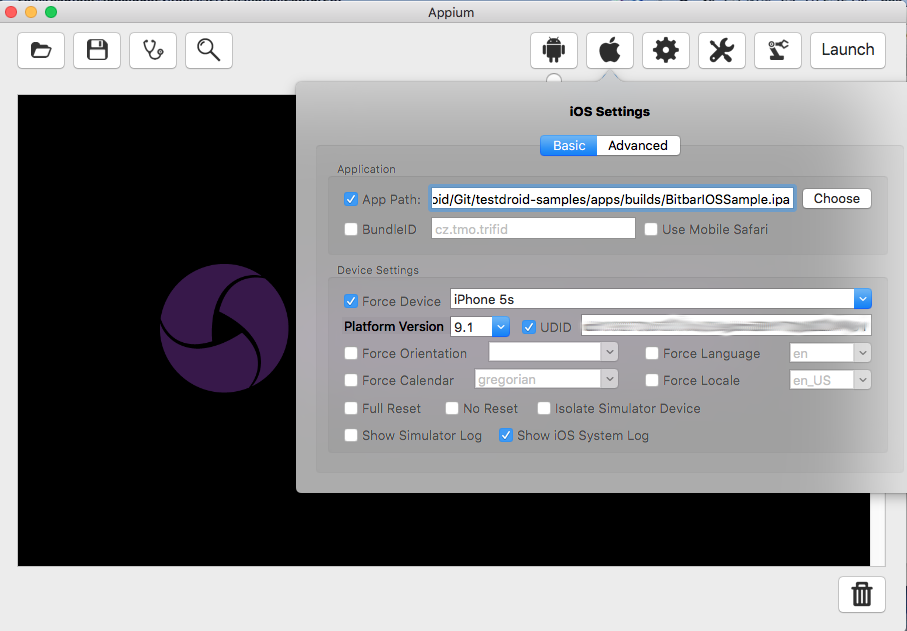
Task: Click the BundleID input field
Action: coord(533,229)
